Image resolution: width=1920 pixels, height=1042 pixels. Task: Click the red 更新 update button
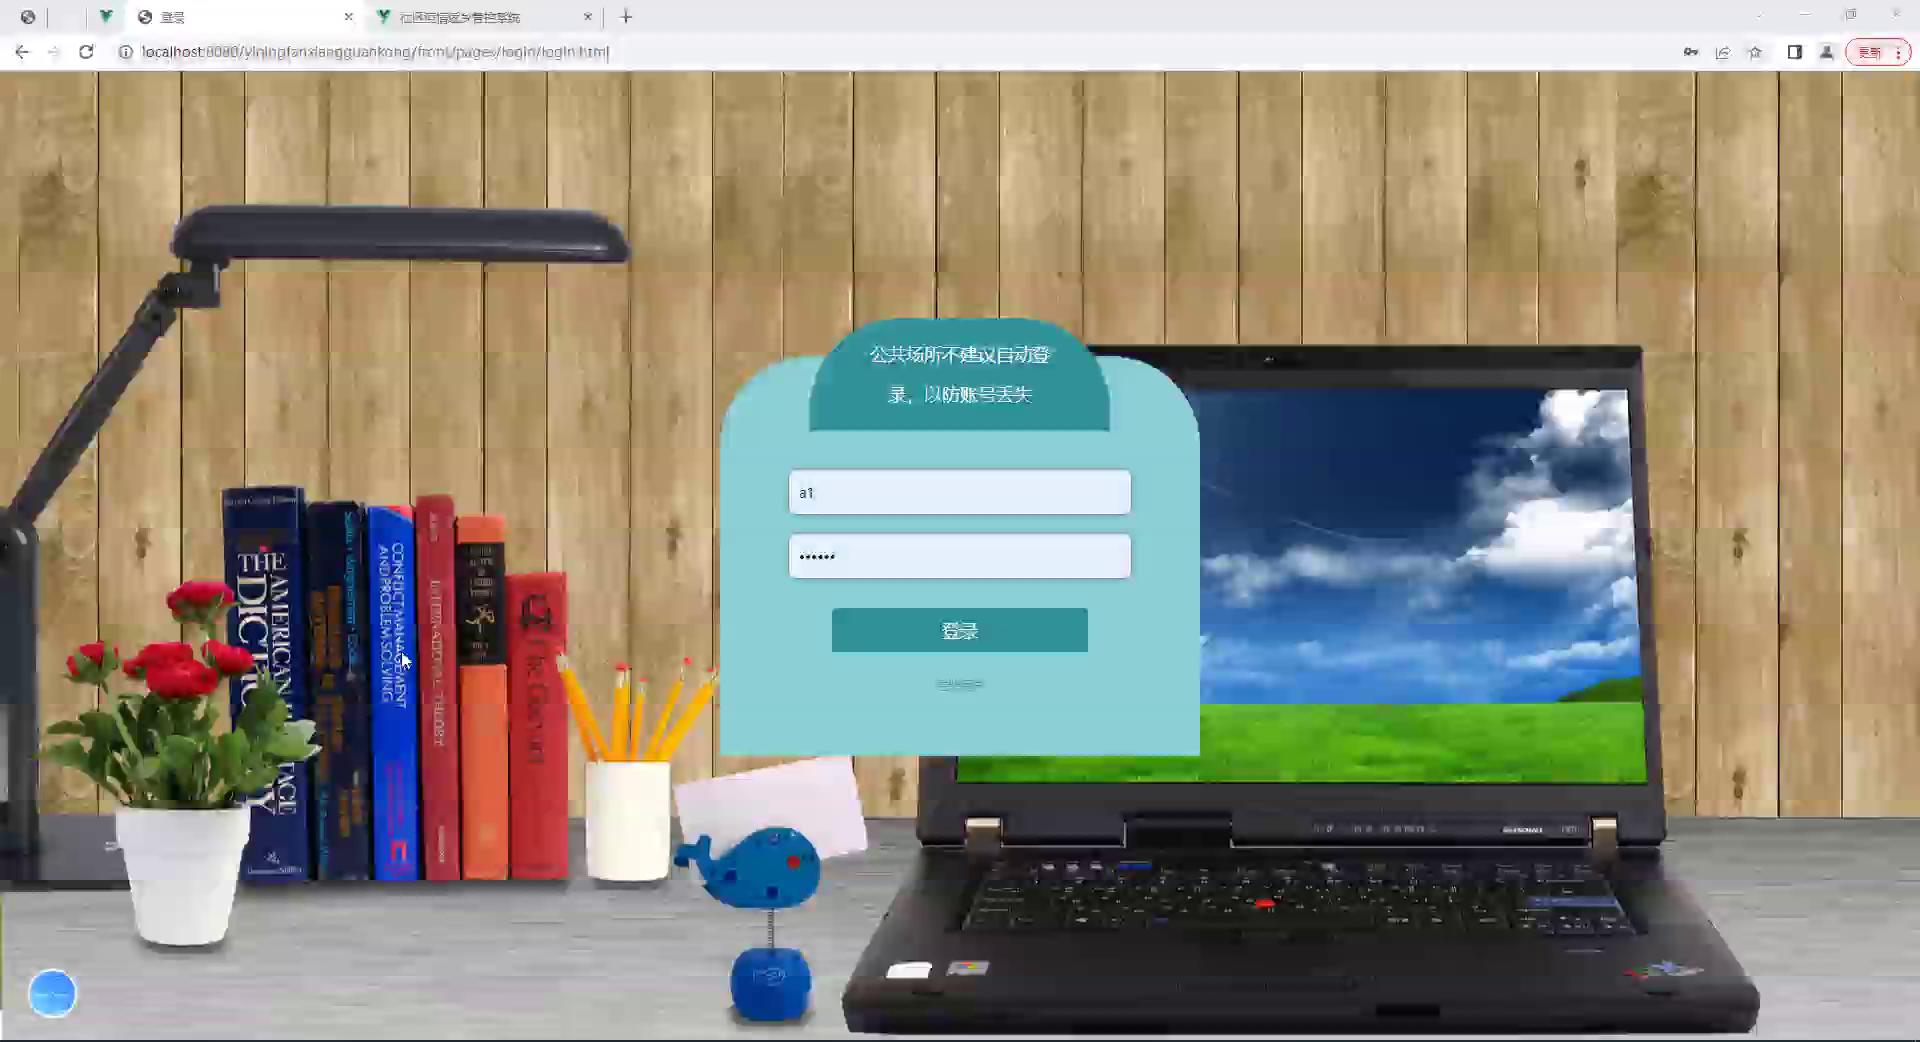tap(1878, 52)
